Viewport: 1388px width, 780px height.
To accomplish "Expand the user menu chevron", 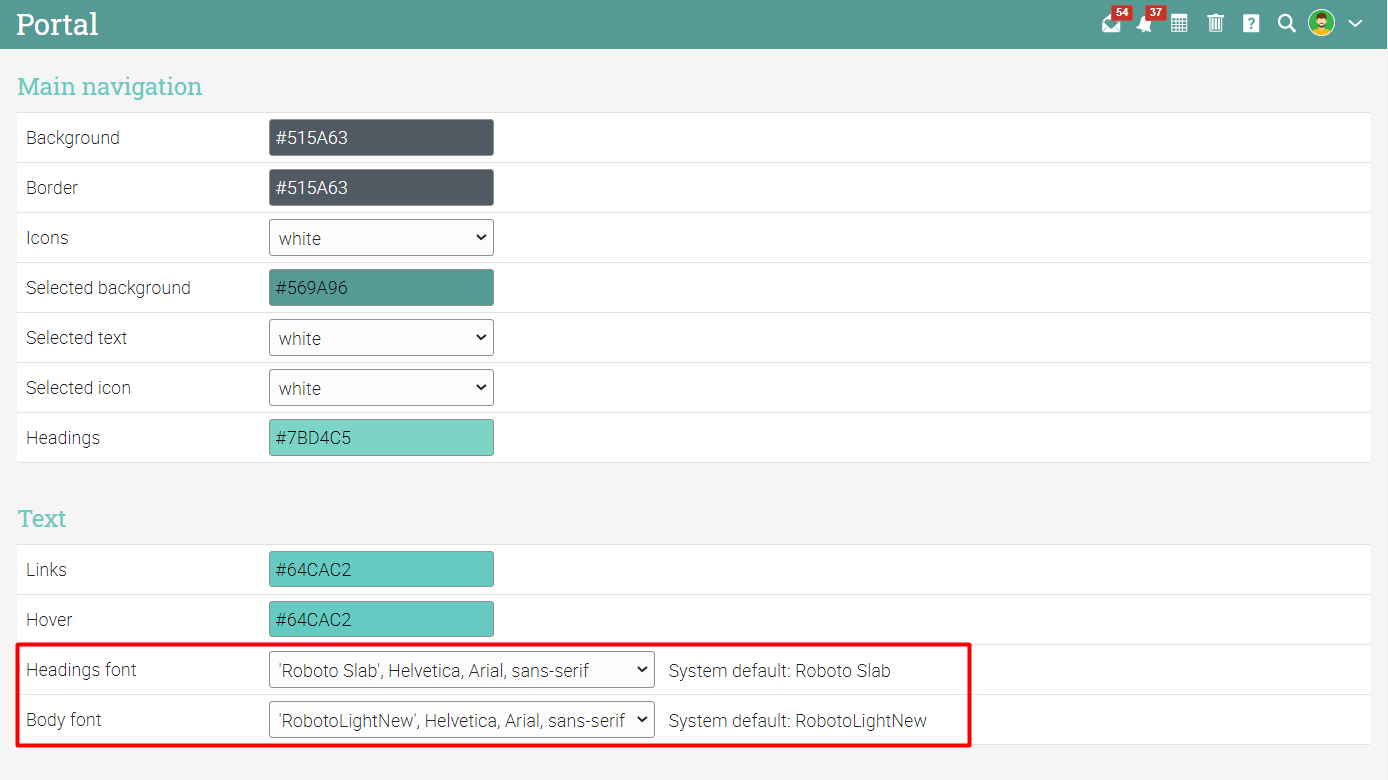I will (1356, 23).
